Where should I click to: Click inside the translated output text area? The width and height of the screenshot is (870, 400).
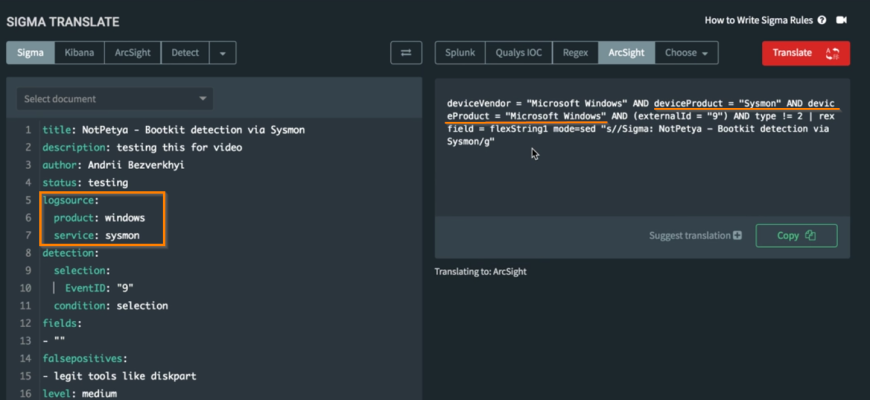coord(640,180)
